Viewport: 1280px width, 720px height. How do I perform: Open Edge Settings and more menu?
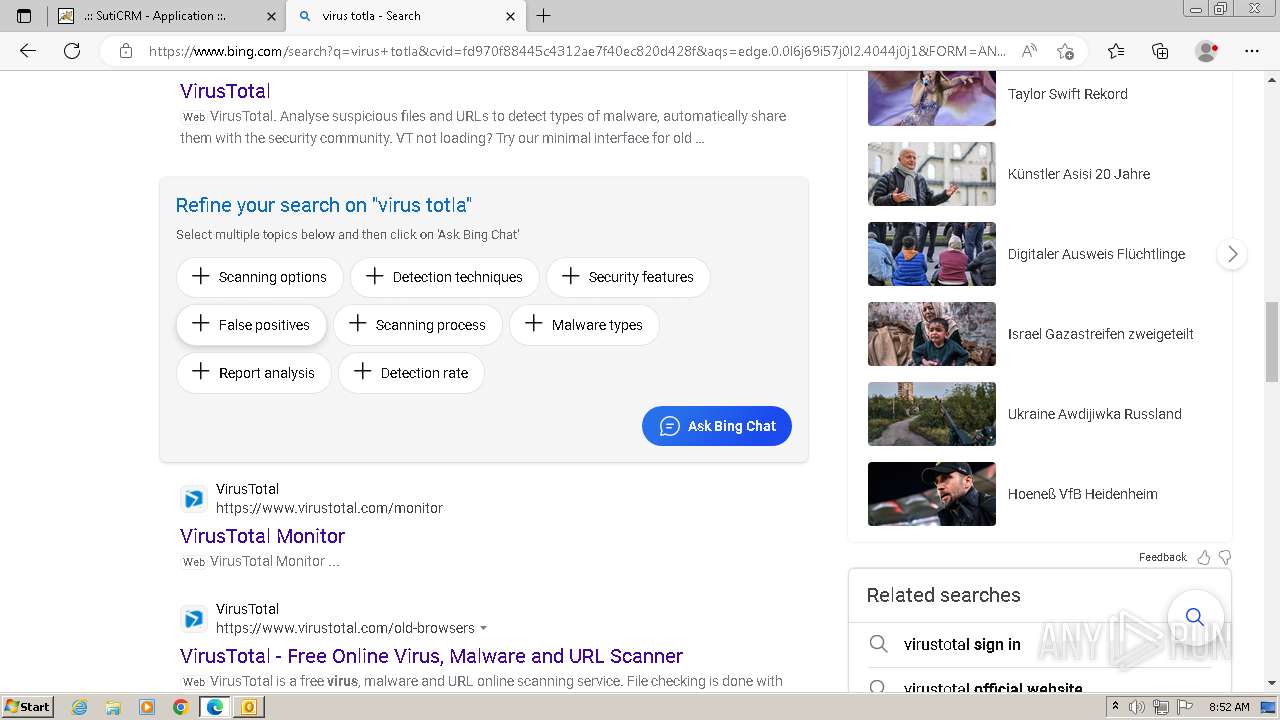(x=1252, y=51)
